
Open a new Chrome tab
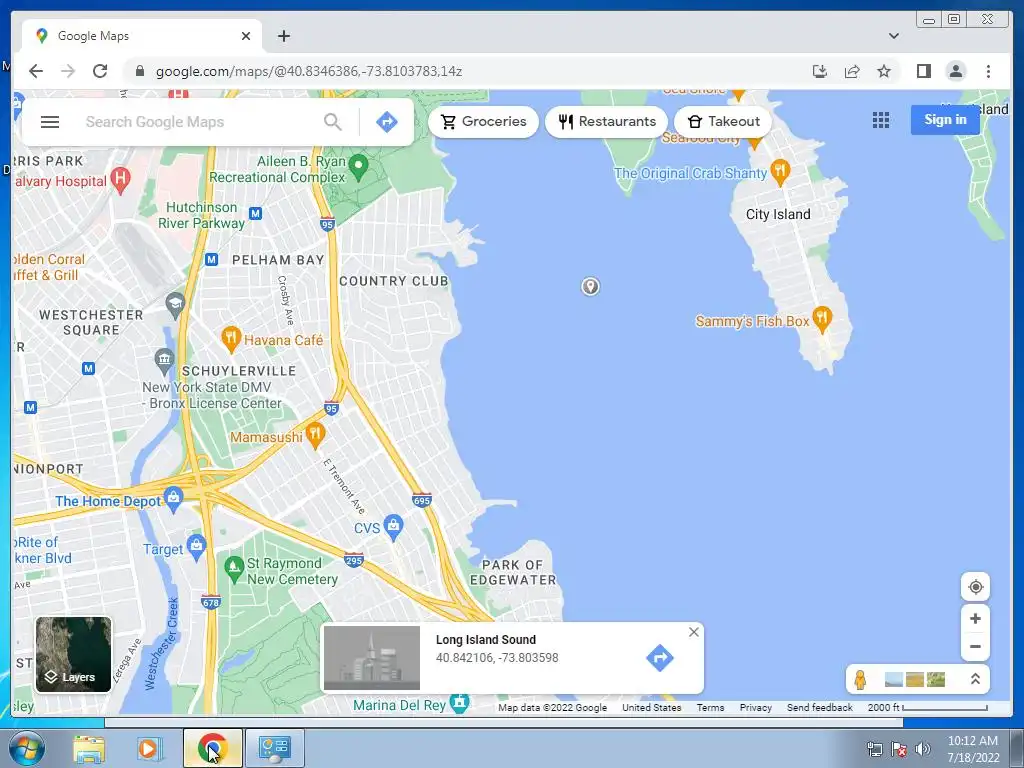click(x=283, y=36)
